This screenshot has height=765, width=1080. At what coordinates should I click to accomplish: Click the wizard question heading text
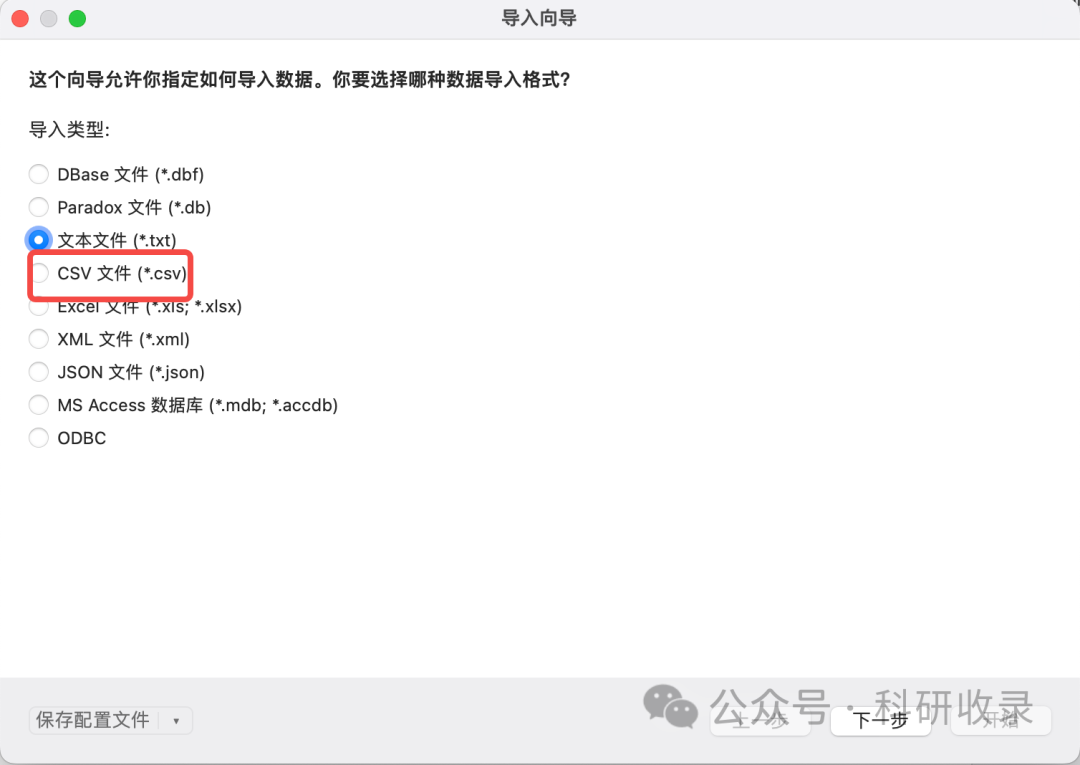tap(300, 80)
